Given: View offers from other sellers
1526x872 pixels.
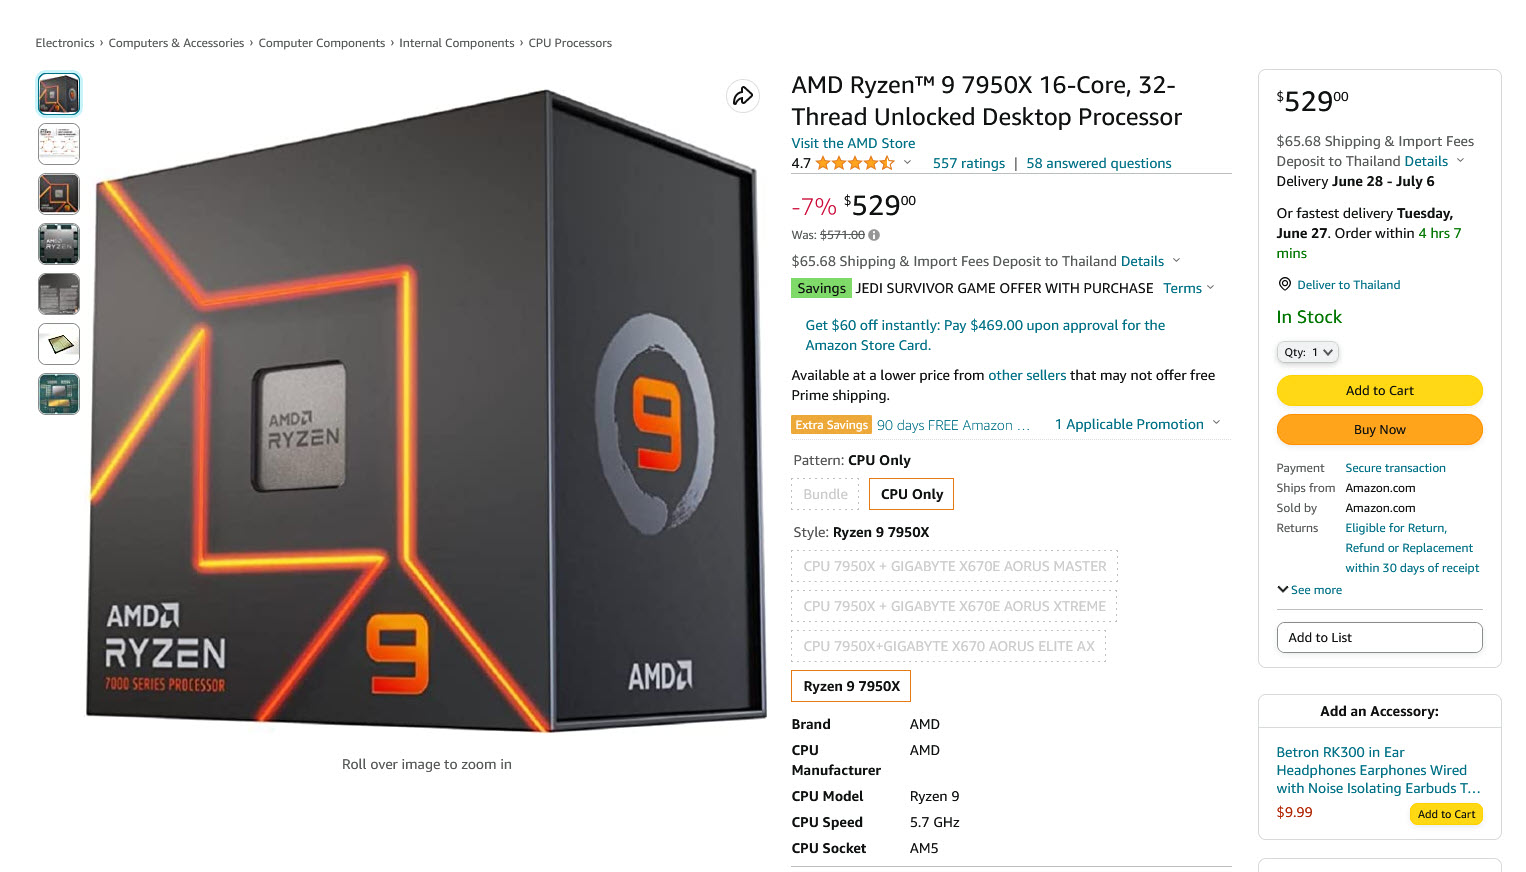Looking at the screenshot, I should click(1027, 375).
